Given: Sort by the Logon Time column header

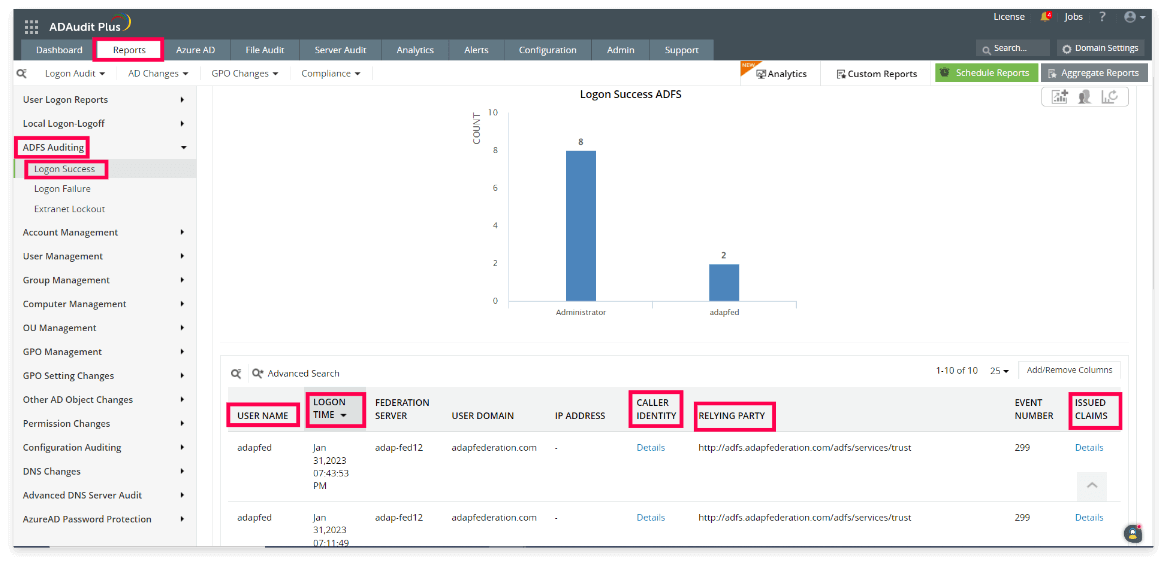Looking at the screenshot, I should tap(335, 409).
